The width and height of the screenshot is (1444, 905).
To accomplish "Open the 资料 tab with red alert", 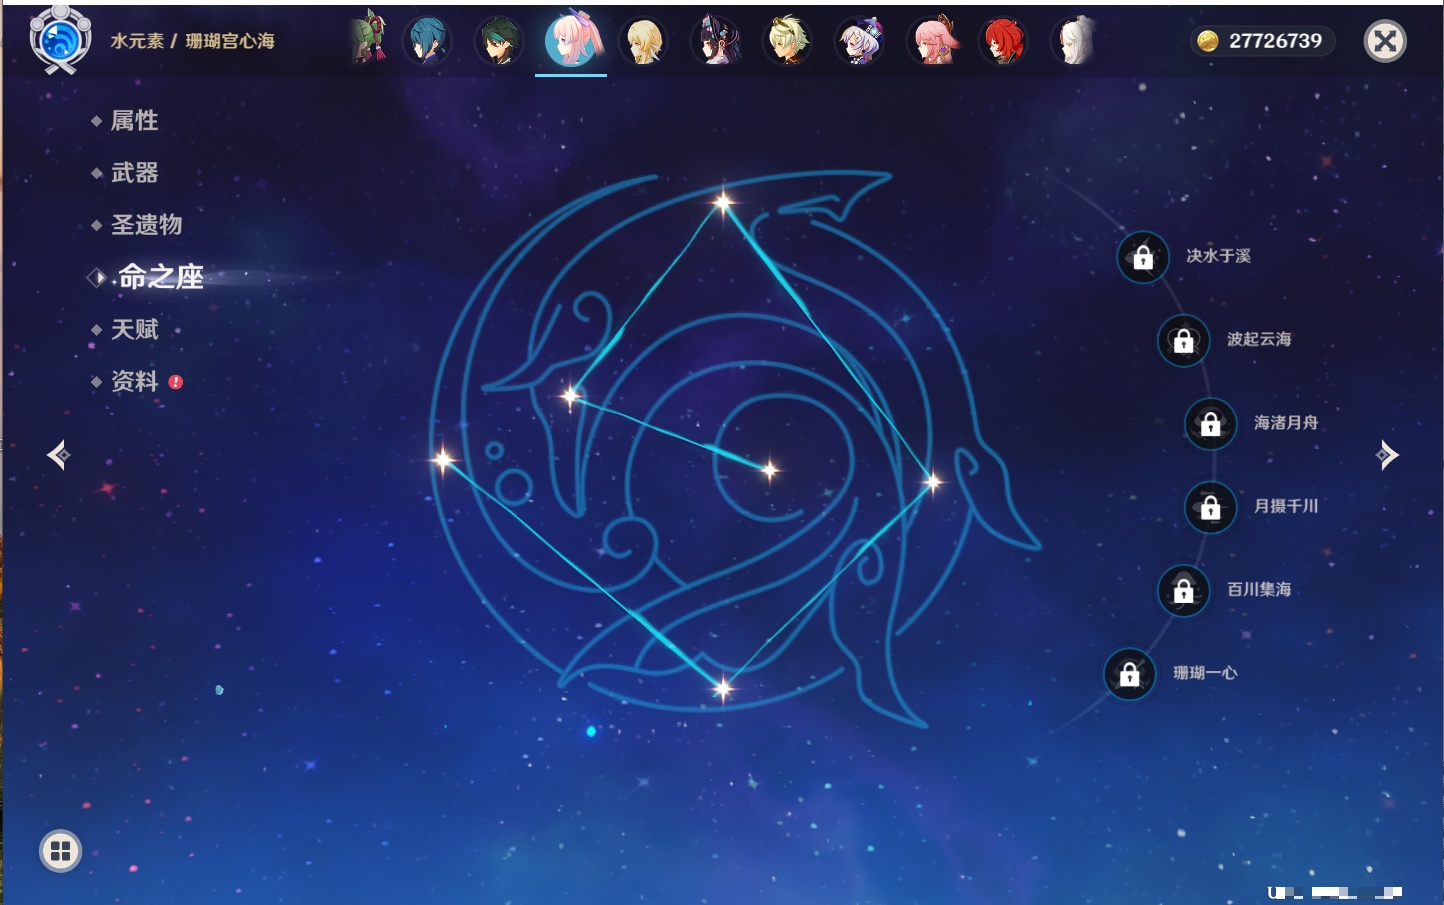I will pyautogui.click(x=134, y=381).
